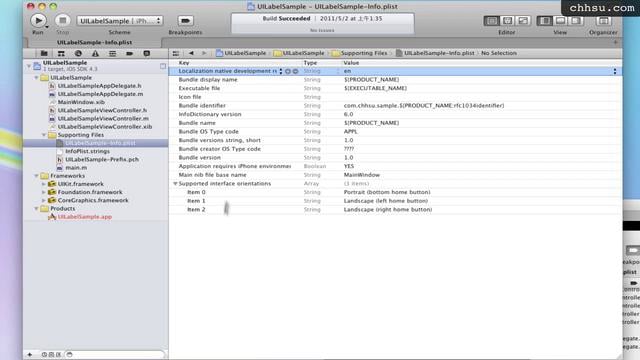Click Bundle version value 1.0
The width and height of the screenshot is (640, 360).
[349, 158]
